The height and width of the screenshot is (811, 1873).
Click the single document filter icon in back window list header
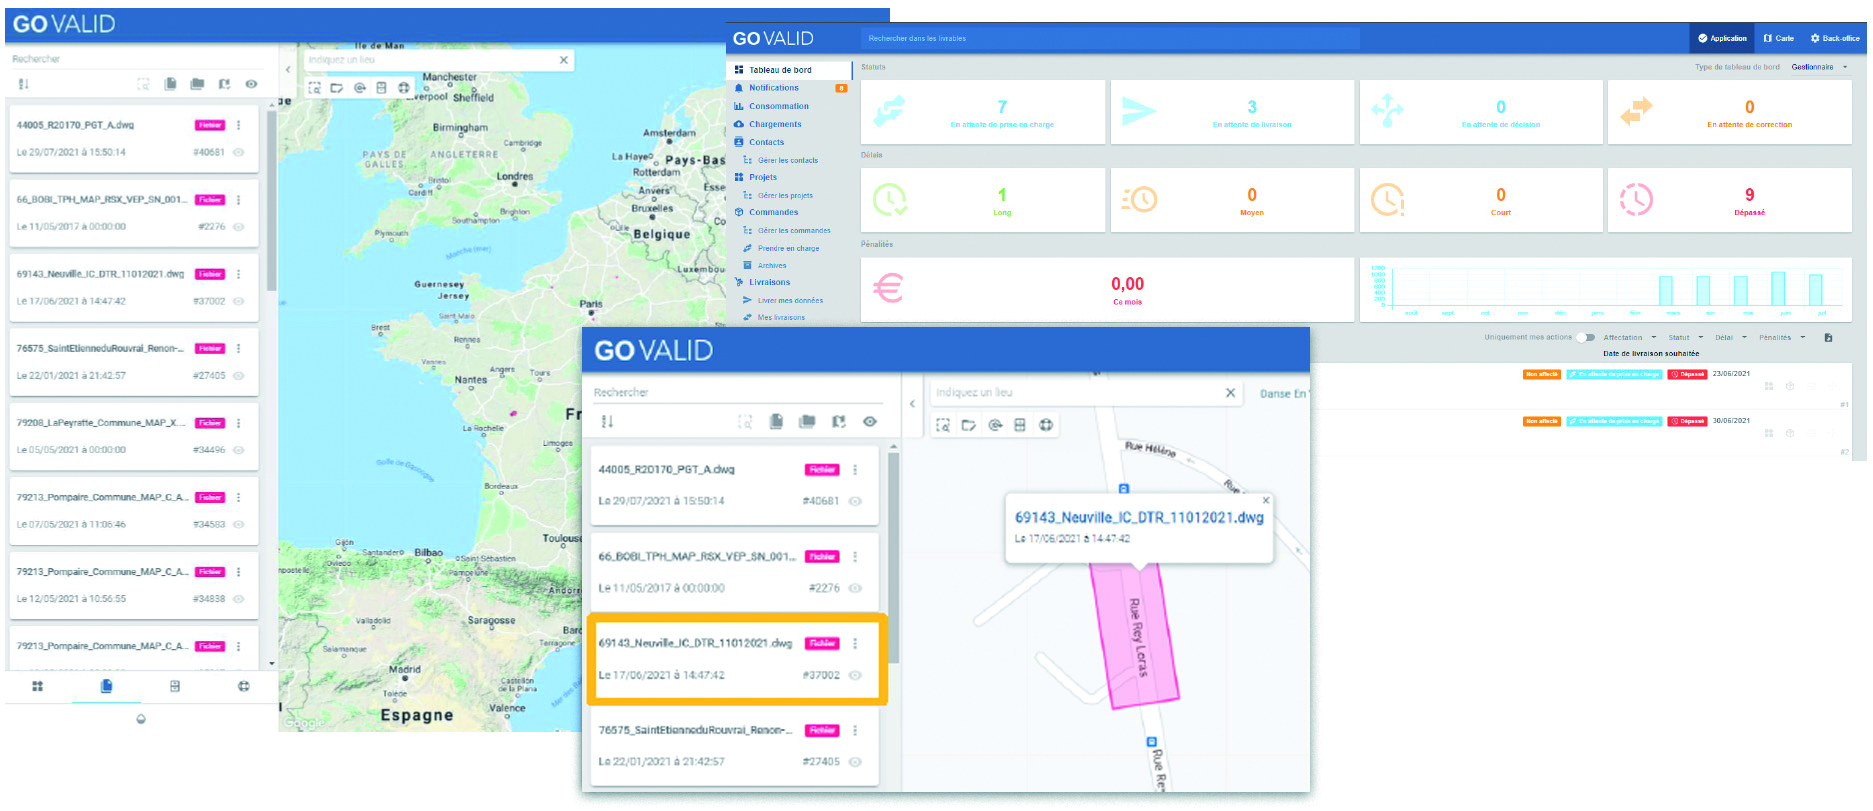170,84
